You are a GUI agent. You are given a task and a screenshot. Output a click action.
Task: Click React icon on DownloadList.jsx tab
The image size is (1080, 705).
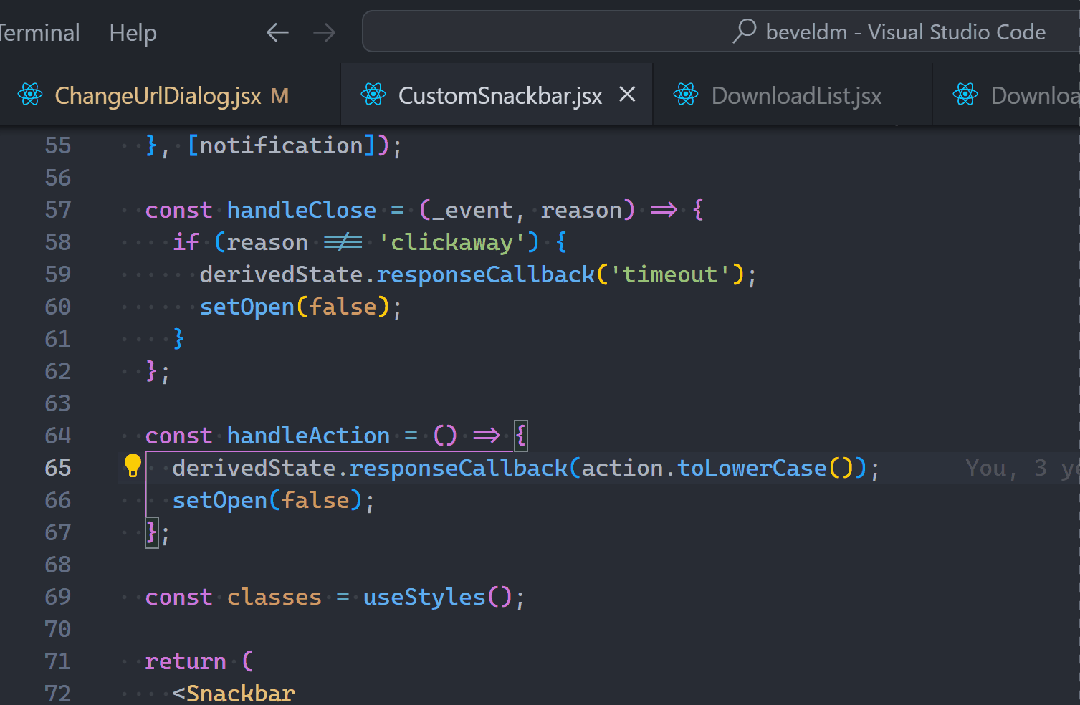686,96
